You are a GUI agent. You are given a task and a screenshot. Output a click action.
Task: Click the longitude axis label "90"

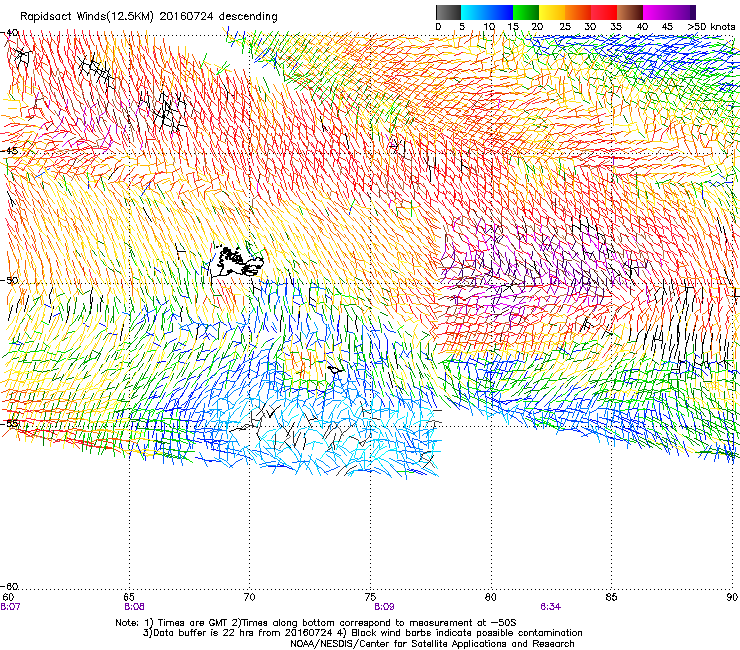coord(732,597)
